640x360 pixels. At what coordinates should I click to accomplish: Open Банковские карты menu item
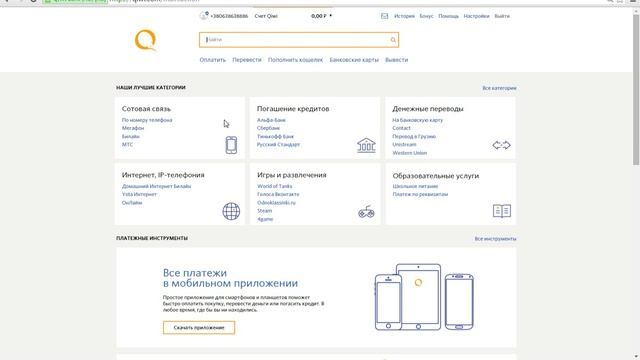coord(354,60)
